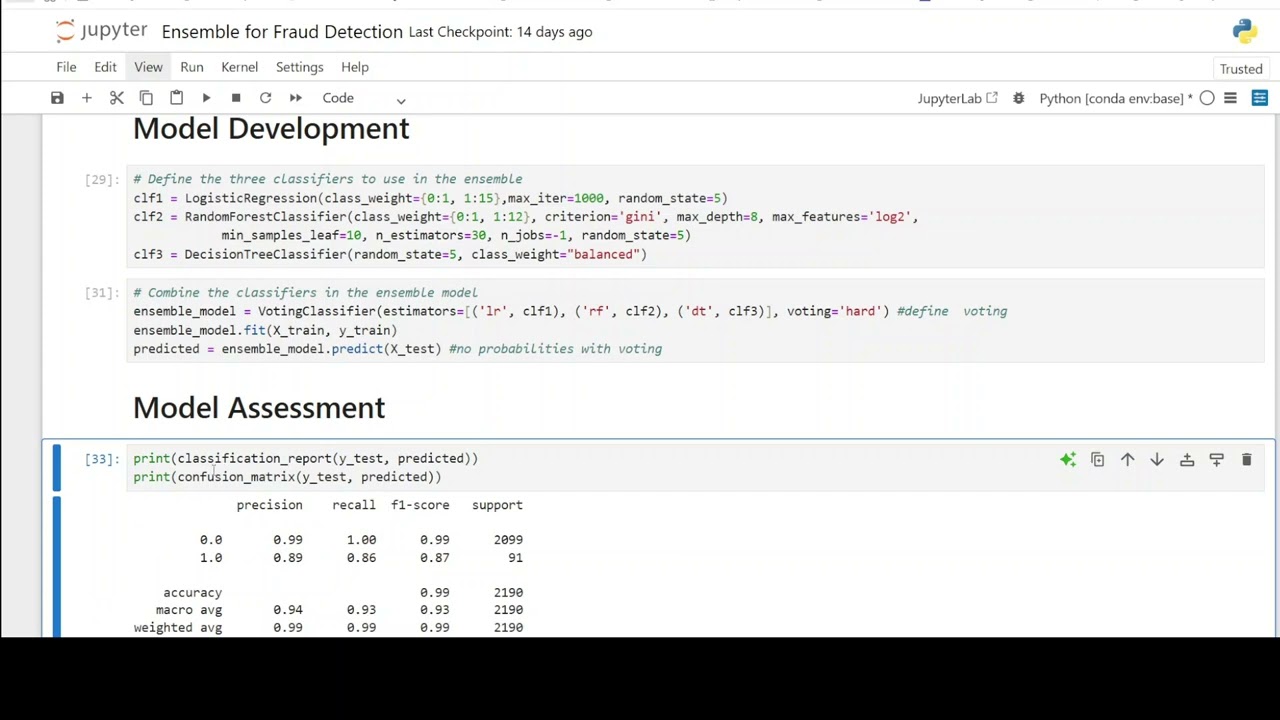Copy the selected cell from the toolbar
The width and height of the screenshot is (1280, 720).
[x=146, y=98]
